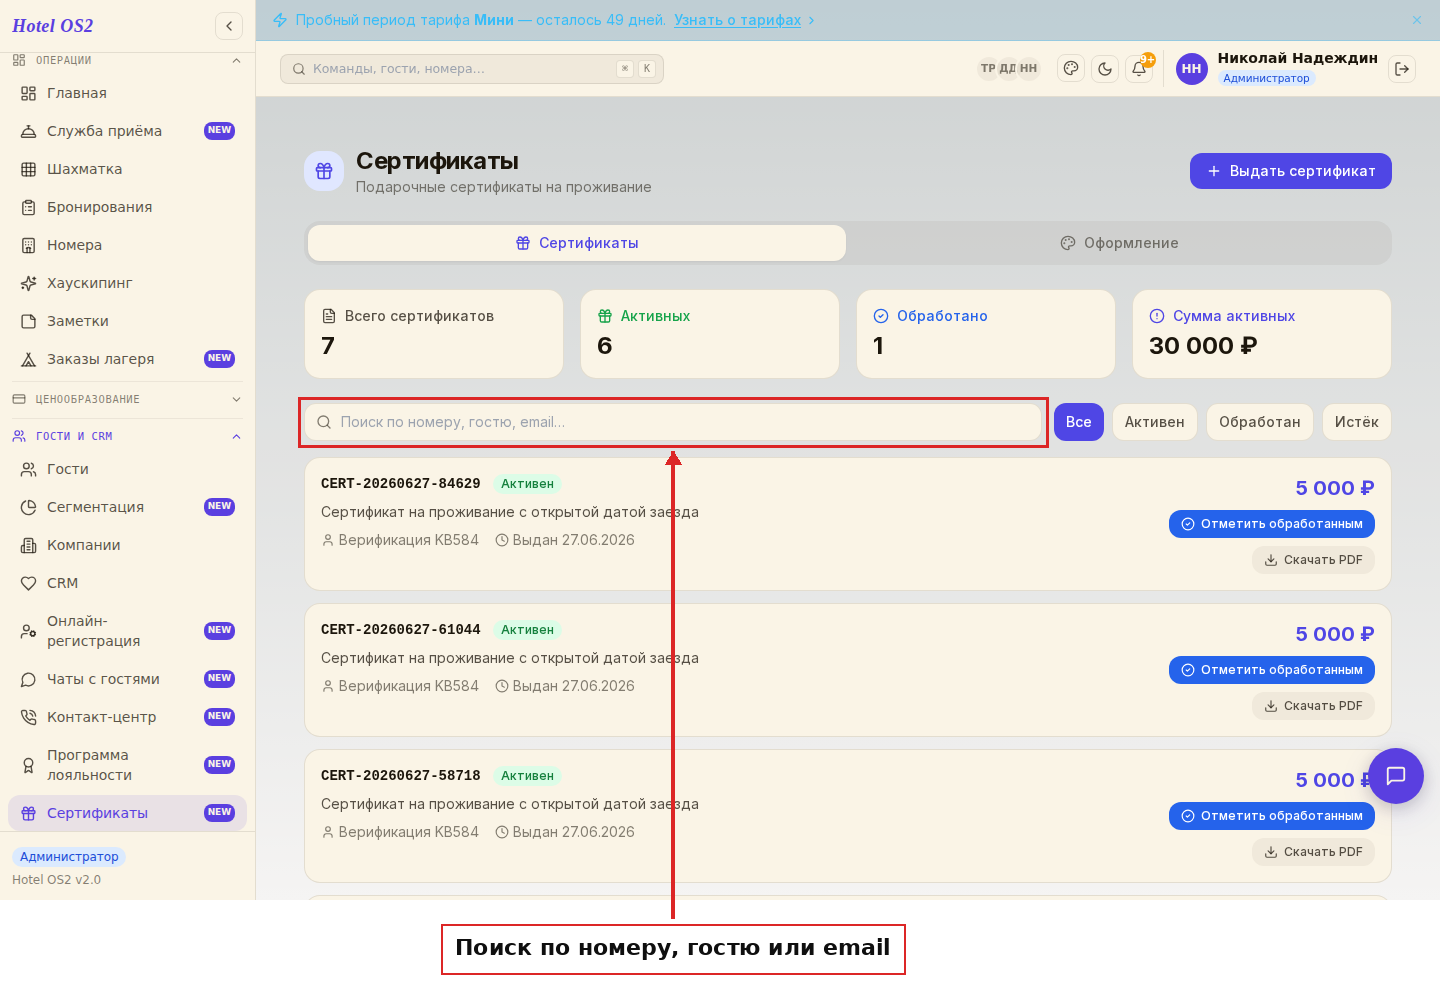Image resolution: width=1440 pixels, height=998 pixels.
Task: Click the 'Обработано' stat card
Action: (x=986, y=334)
